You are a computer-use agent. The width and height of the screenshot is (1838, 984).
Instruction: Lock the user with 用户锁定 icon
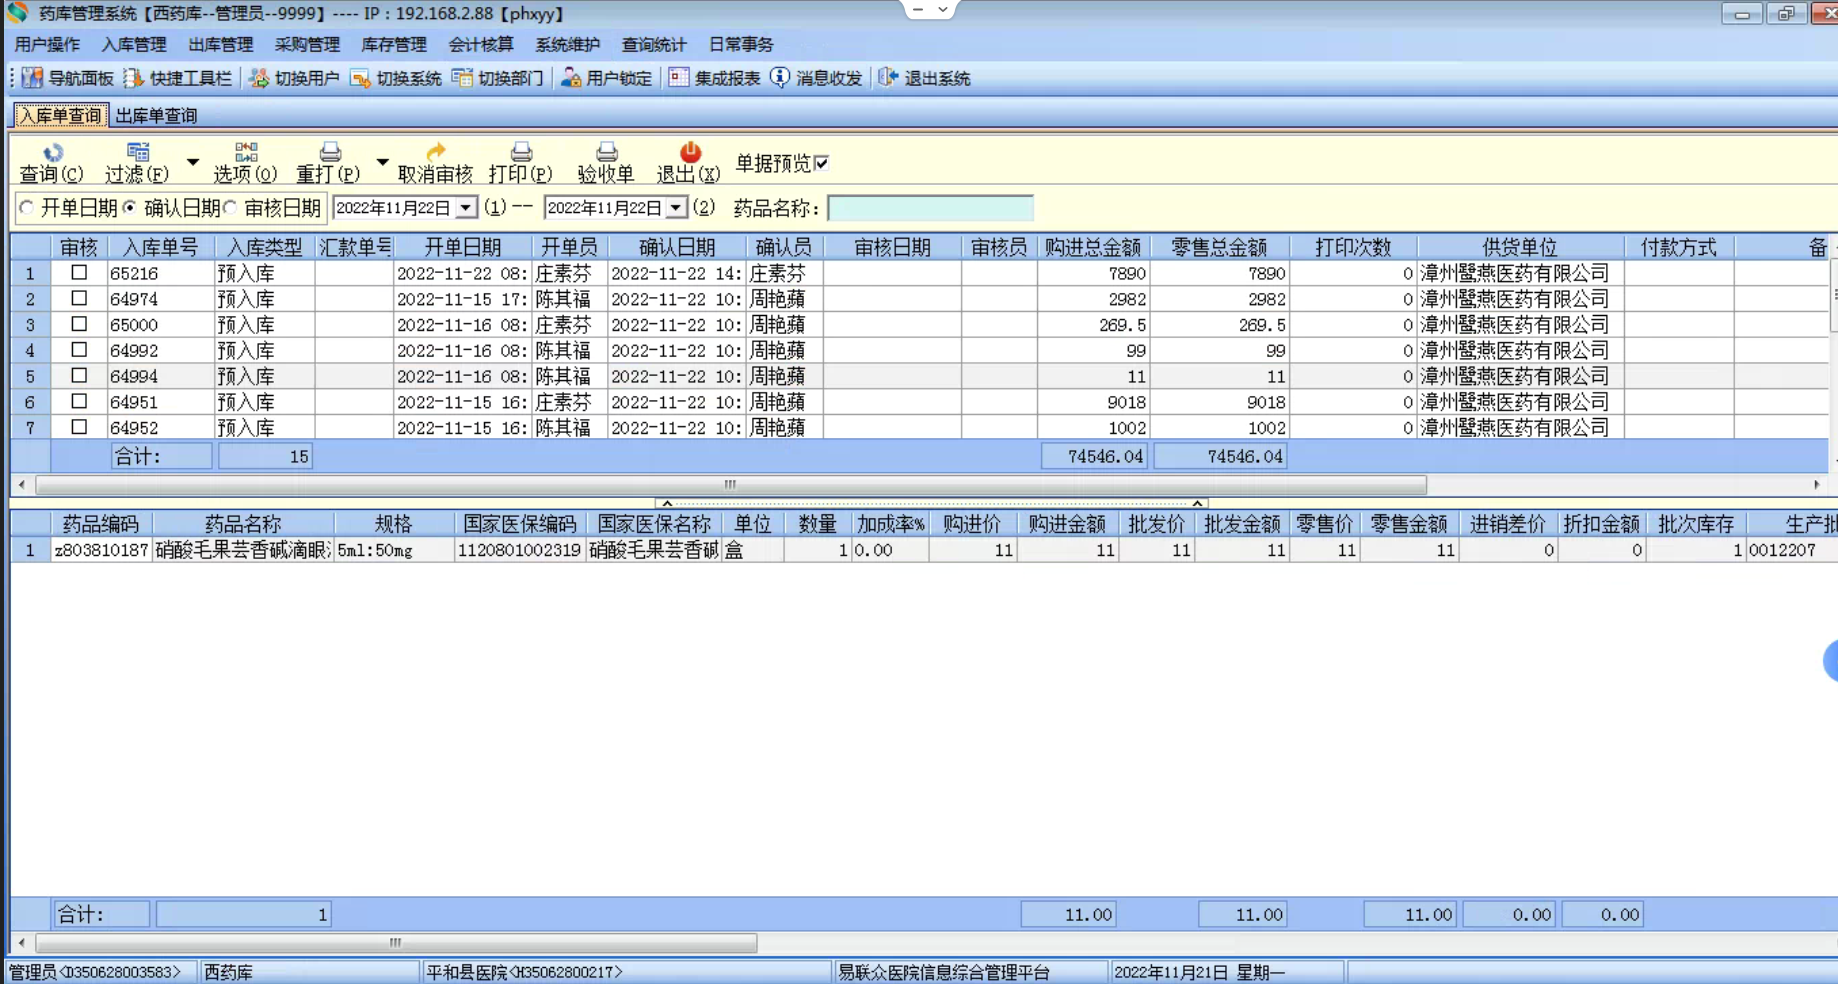pos(571,78)
